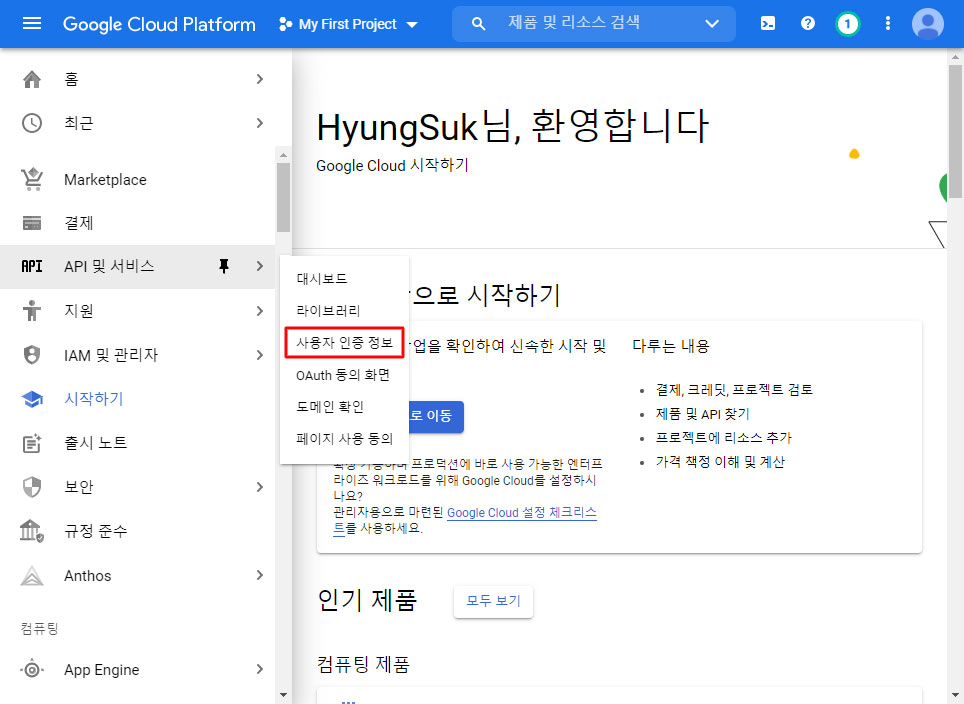Click the graduation cap getting started icon
The width and height of the screenshot is (964, 704).
[x=32, y=399]
